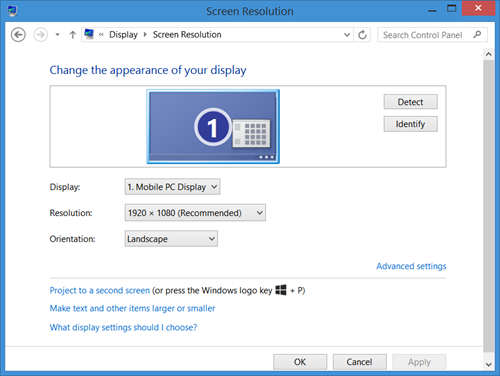Expand the address bar history chevron
Image resolution: width=500 pixels, height=376 pixels.
click(347, 35)
